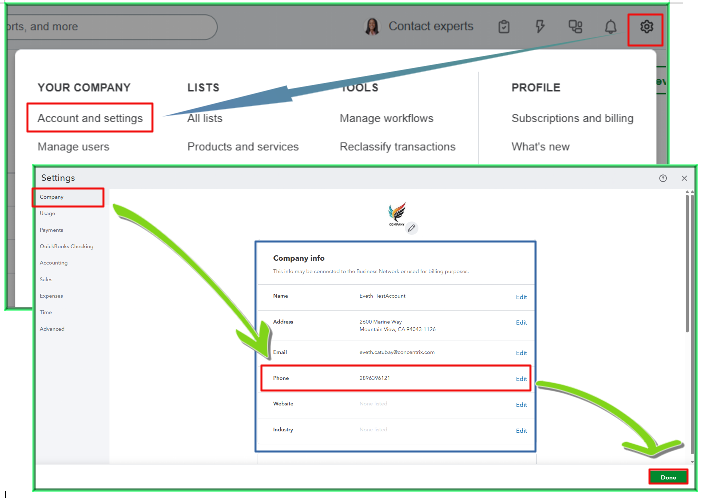
Task: Click the 'Company info' heading
Action: click(299, 258)
